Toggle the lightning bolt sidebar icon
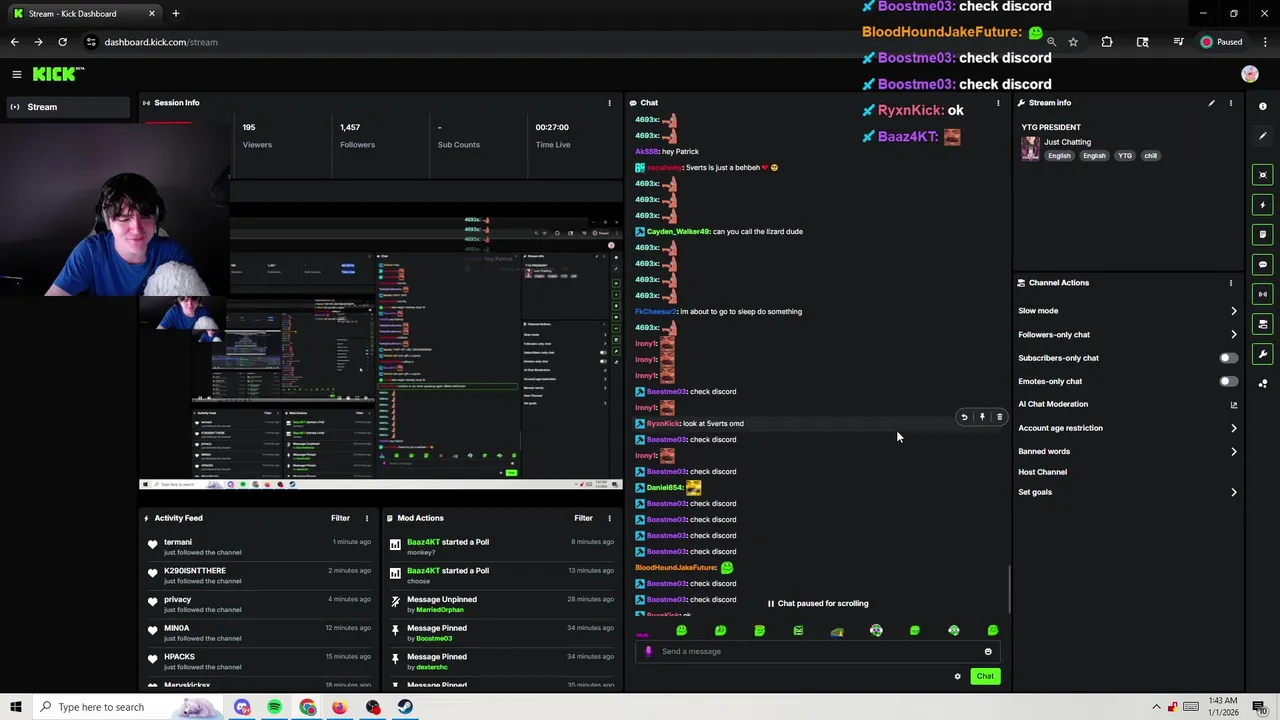This screenshot has width=1280, height=720. click(x=1262, y=205)
